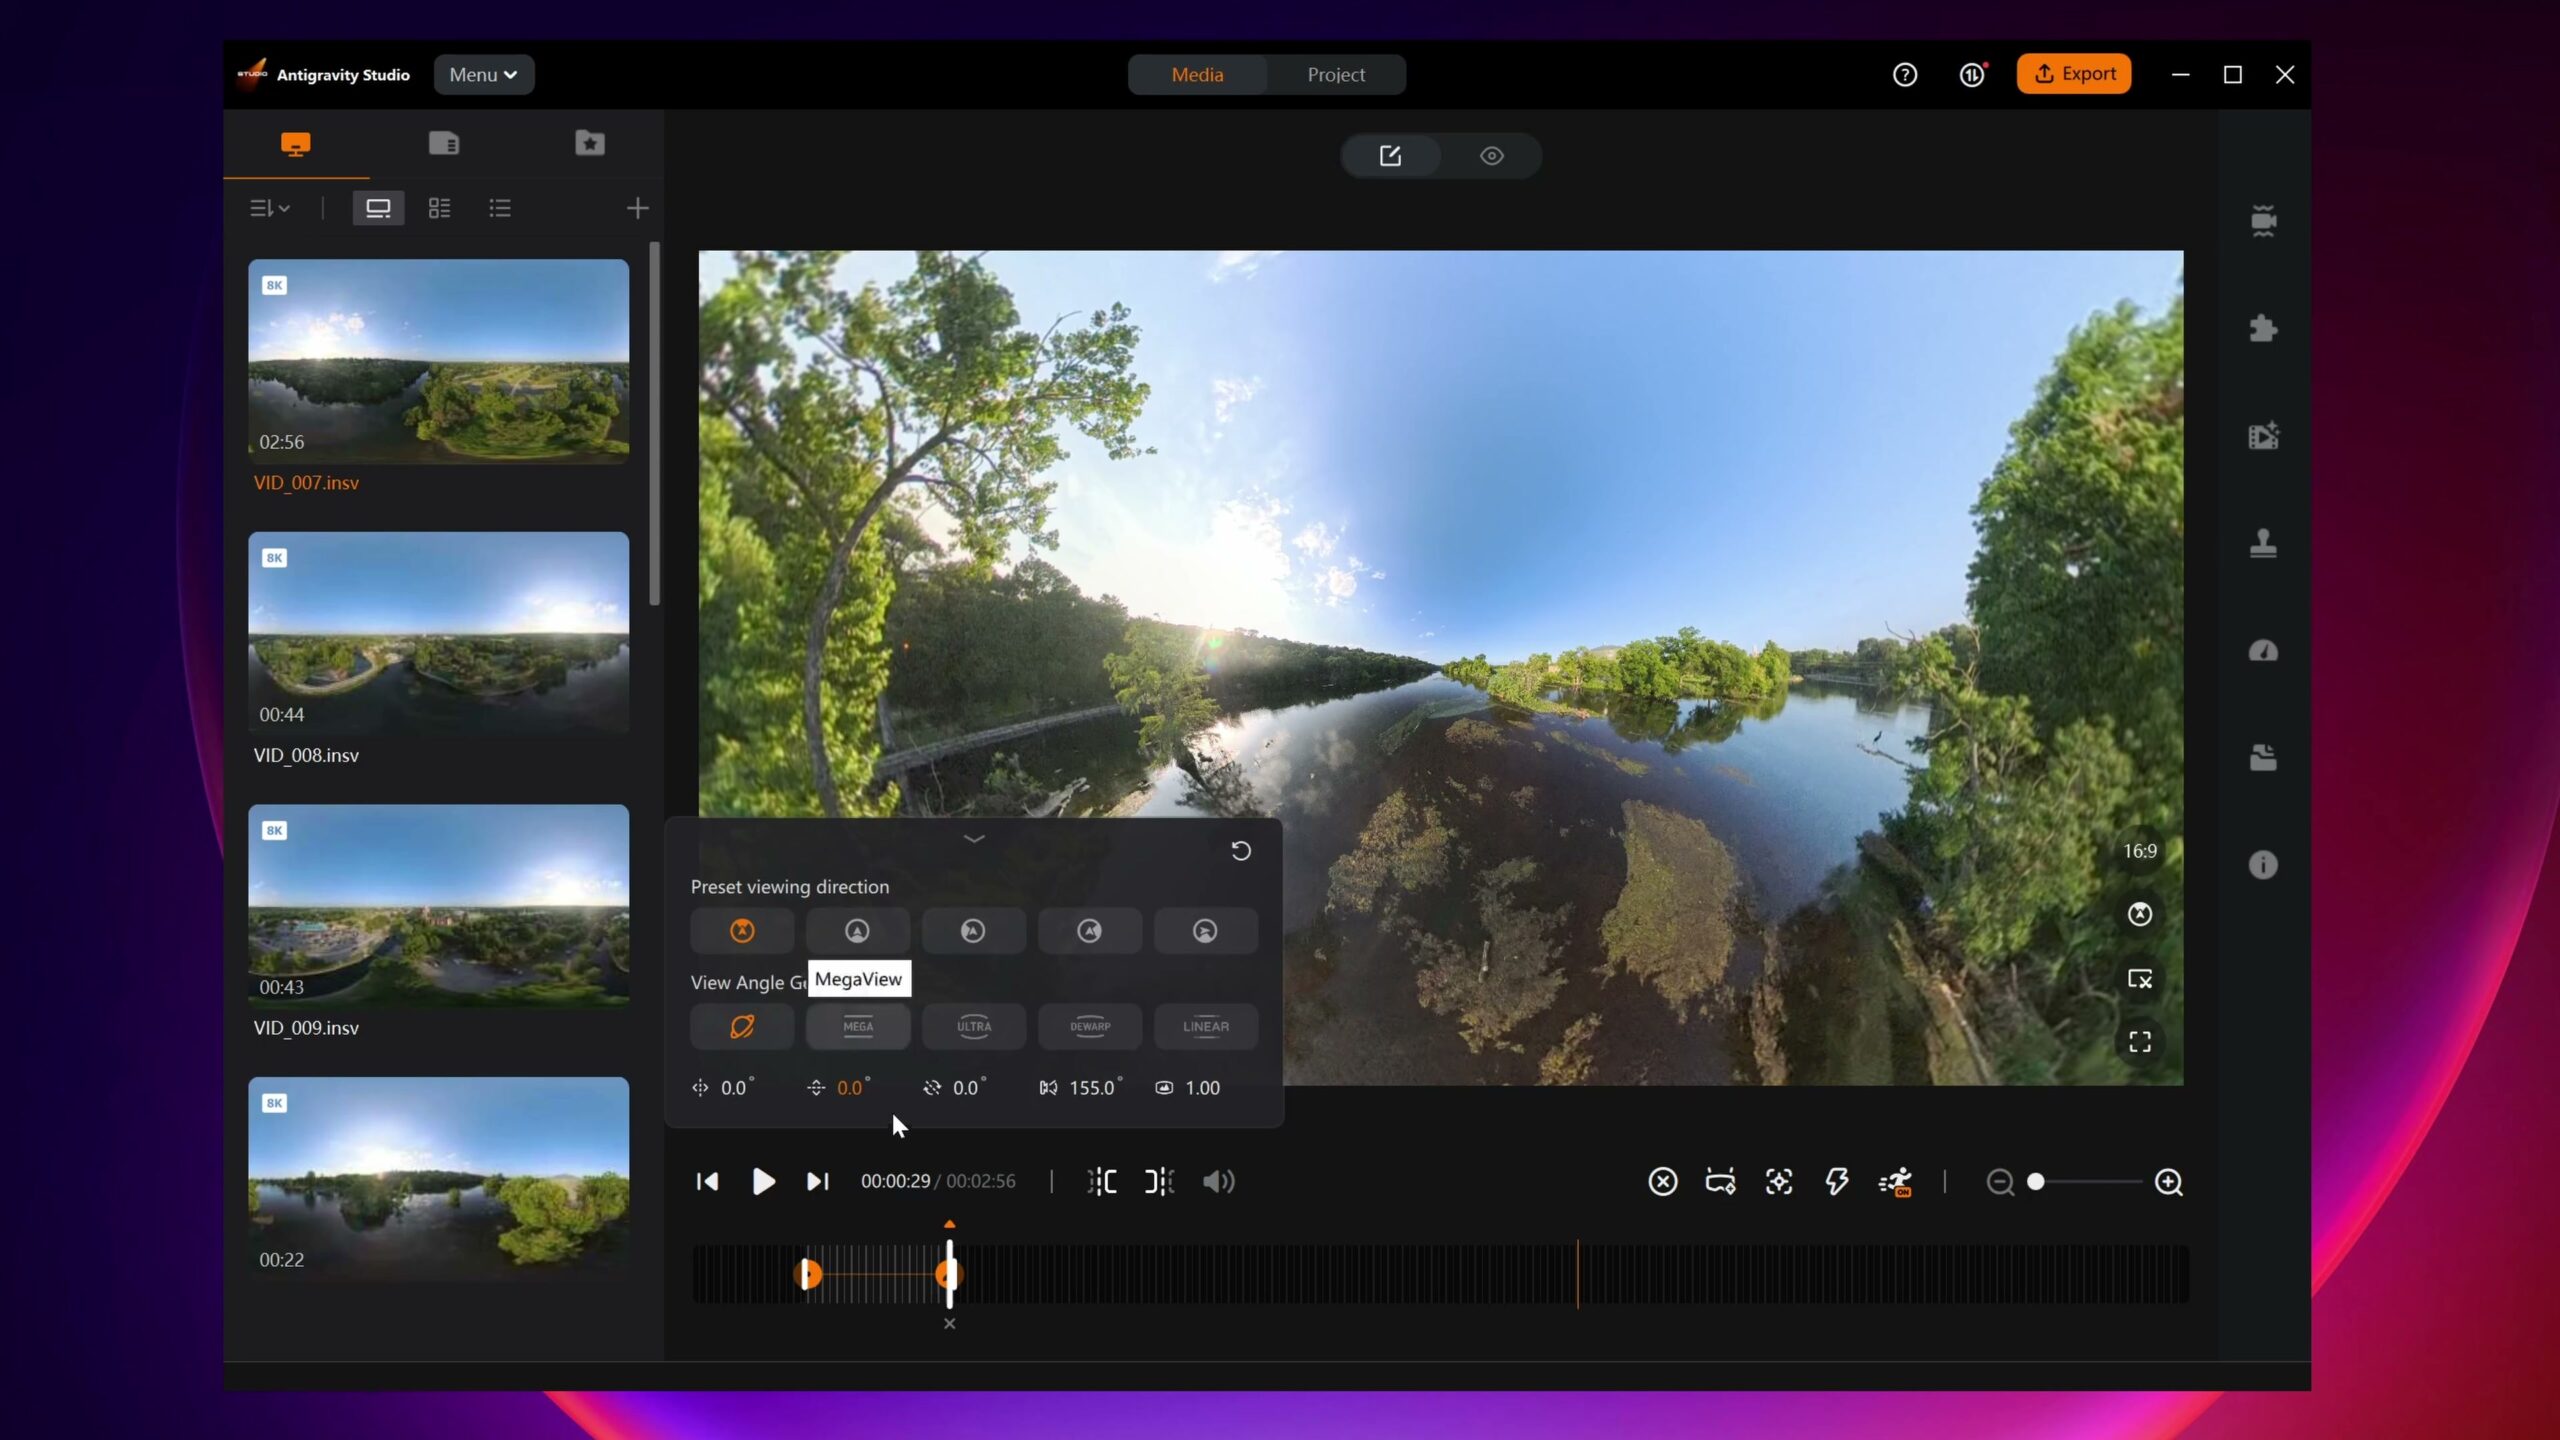The height and width of the screenshot is (1440, 2560).
Task: Open the Menu dropdown
Action: pos(484,75)
